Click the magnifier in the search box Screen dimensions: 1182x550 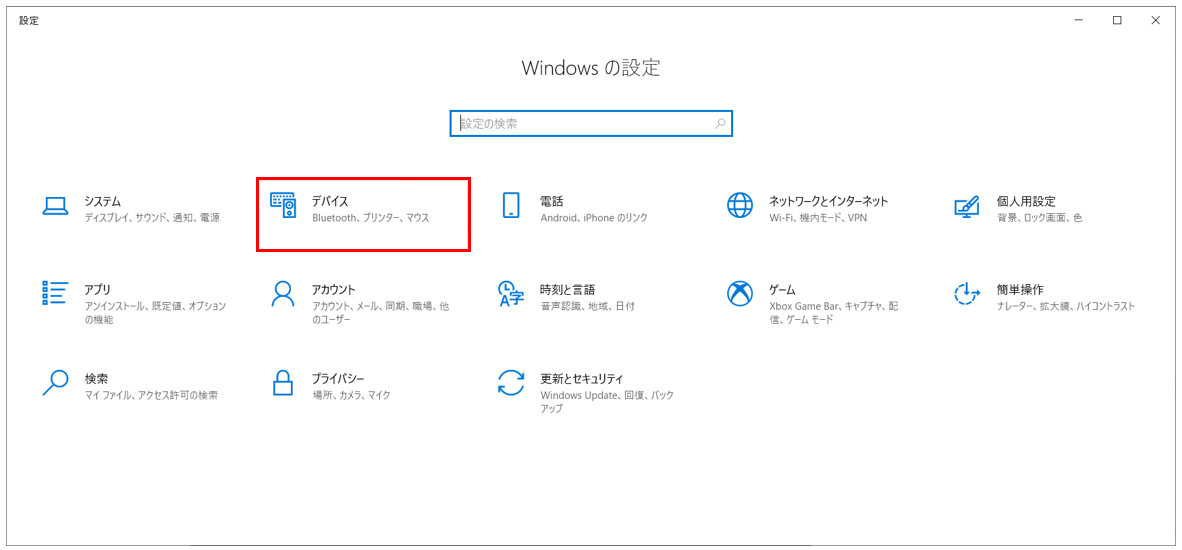point(721,124)
